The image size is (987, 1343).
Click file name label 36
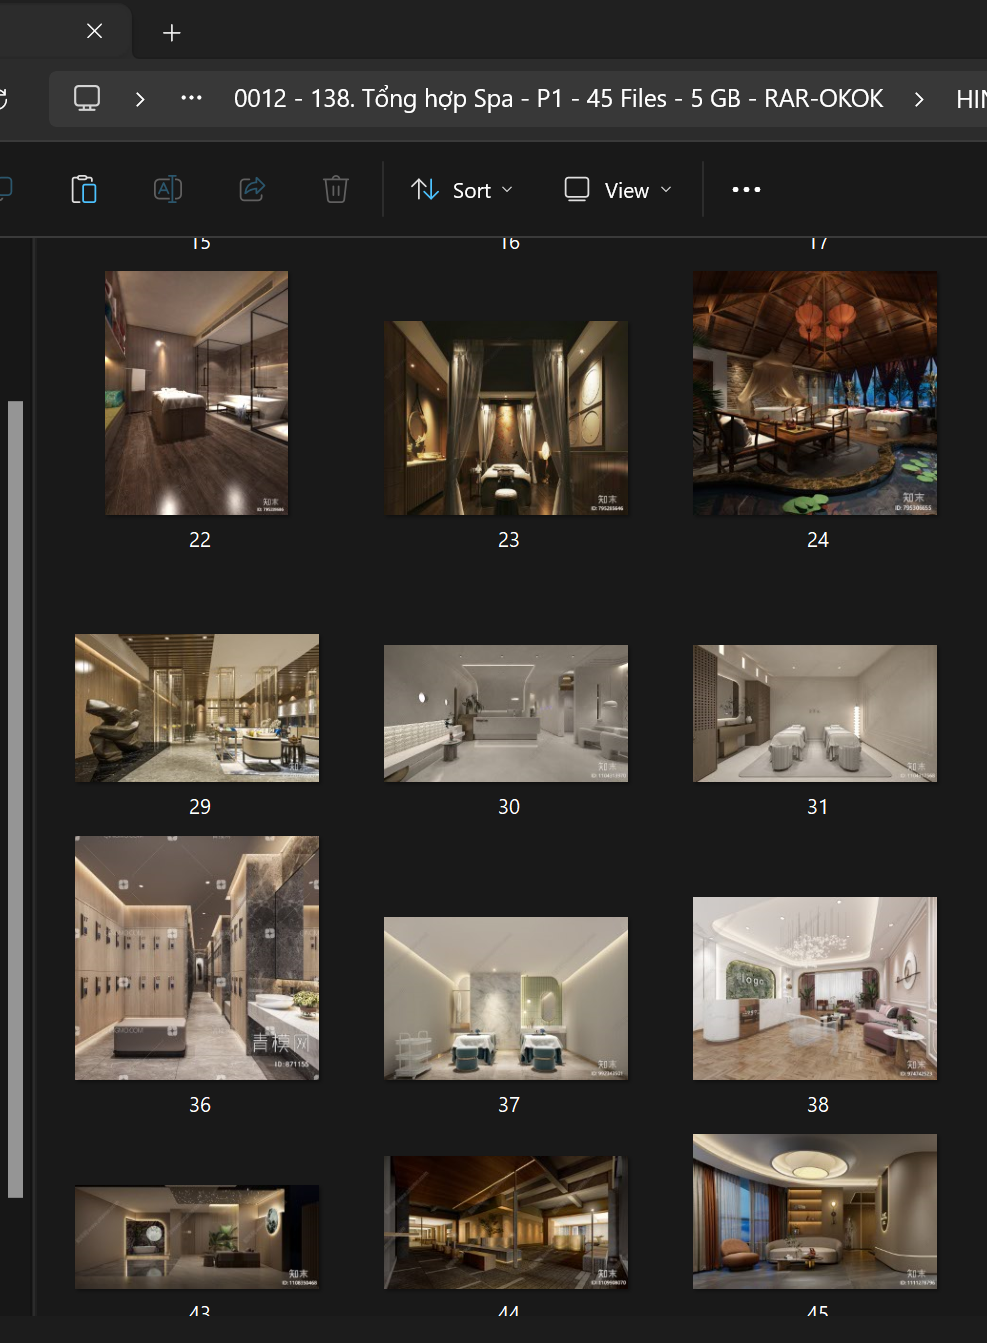tap(200, 1105)
